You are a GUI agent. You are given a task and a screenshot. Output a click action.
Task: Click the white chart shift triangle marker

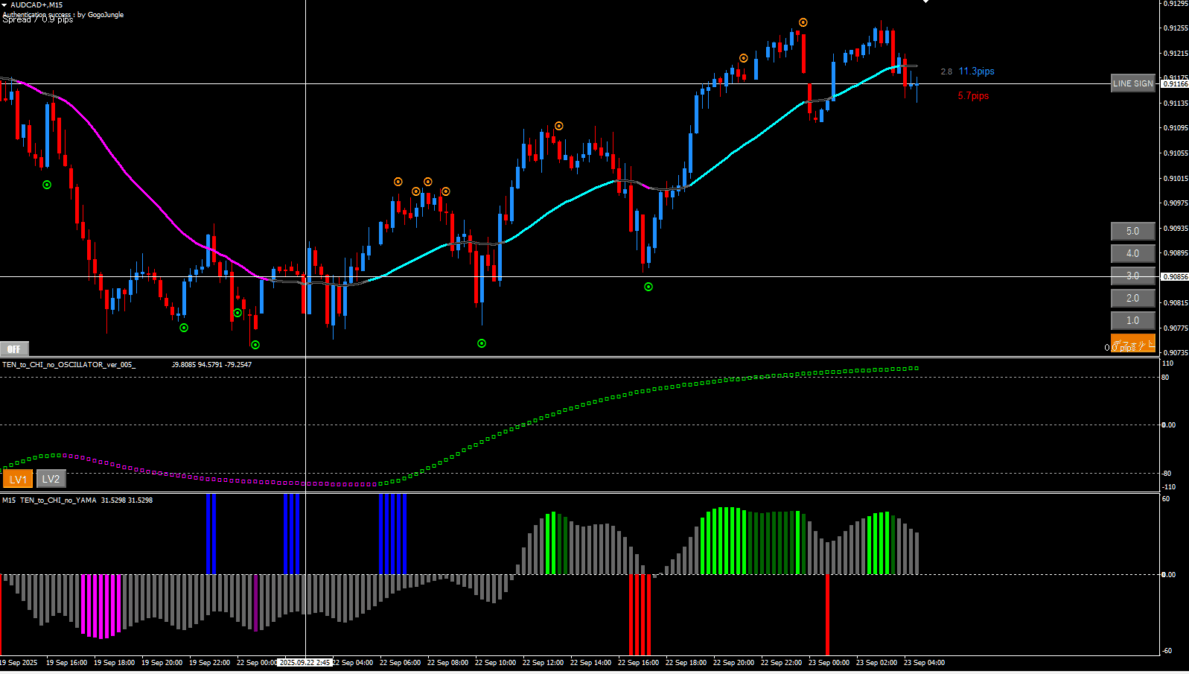pos(925,3)
